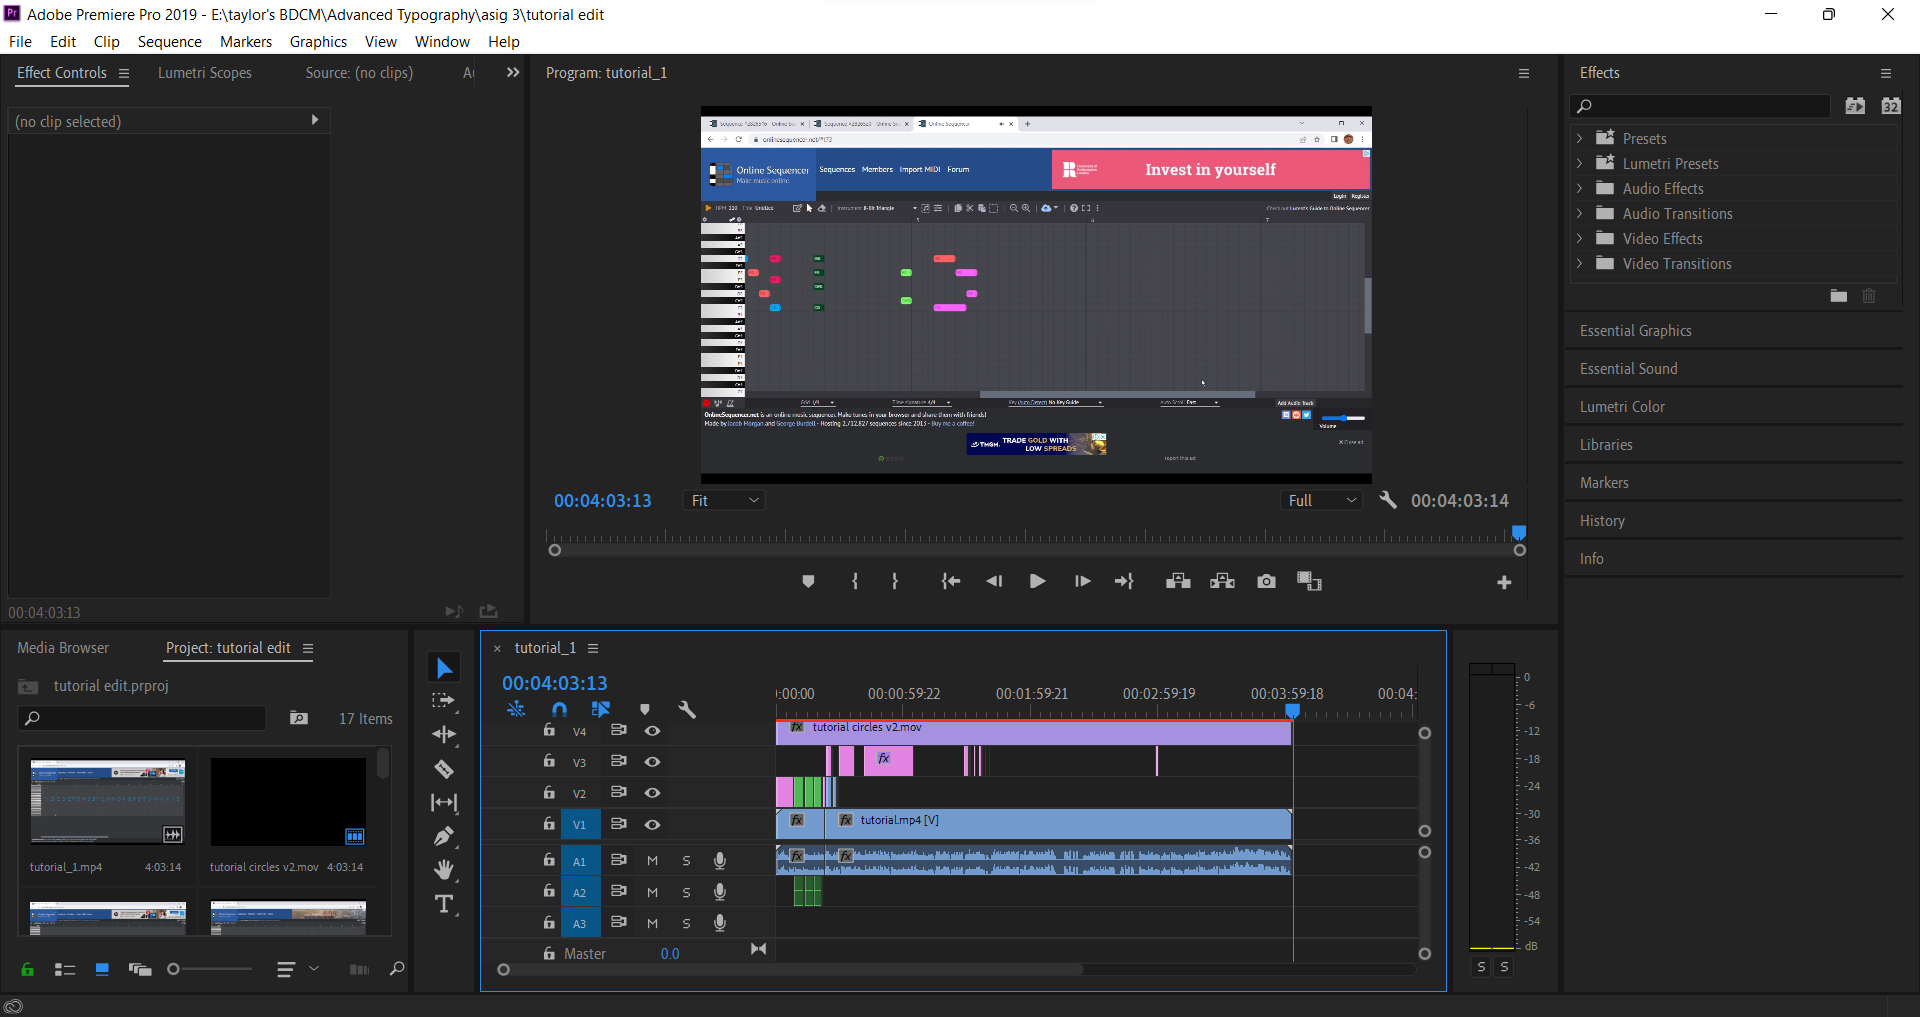Open the Program monitor button editor plus
This screenshot has height=1017, width=1920.
pos(1504,583)
